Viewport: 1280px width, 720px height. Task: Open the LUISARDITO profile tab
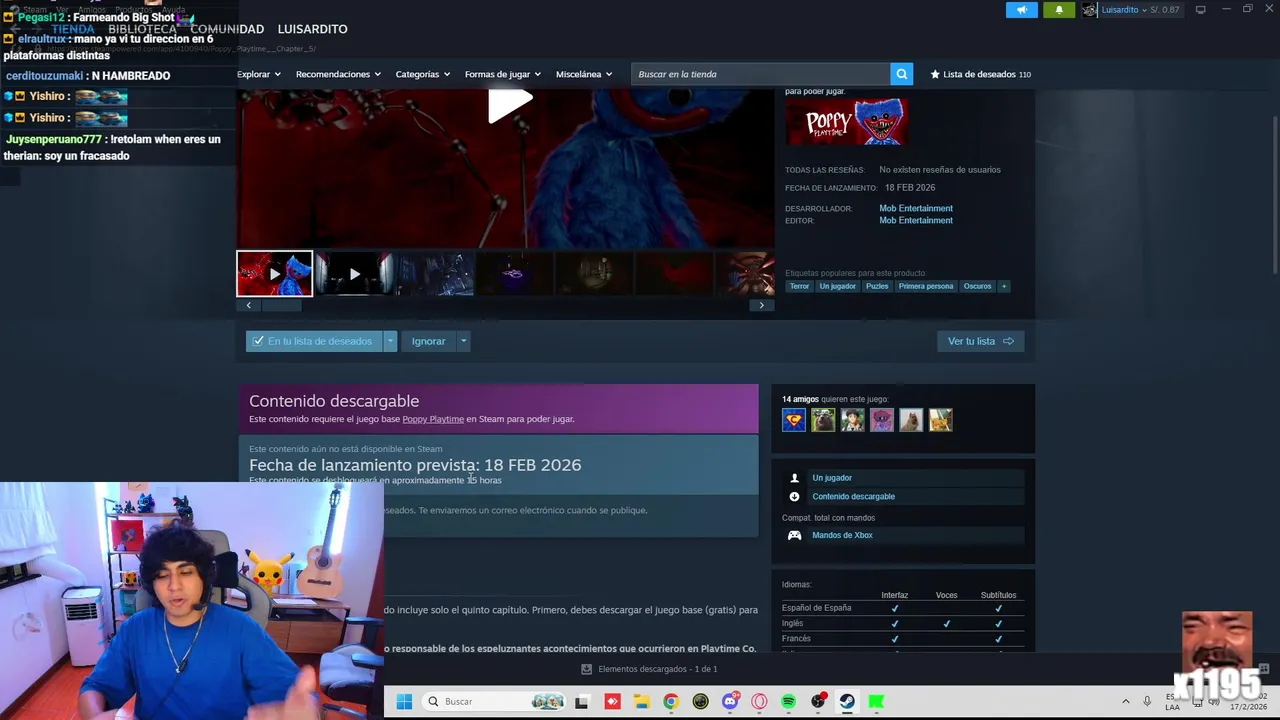(x=312, y=29)
